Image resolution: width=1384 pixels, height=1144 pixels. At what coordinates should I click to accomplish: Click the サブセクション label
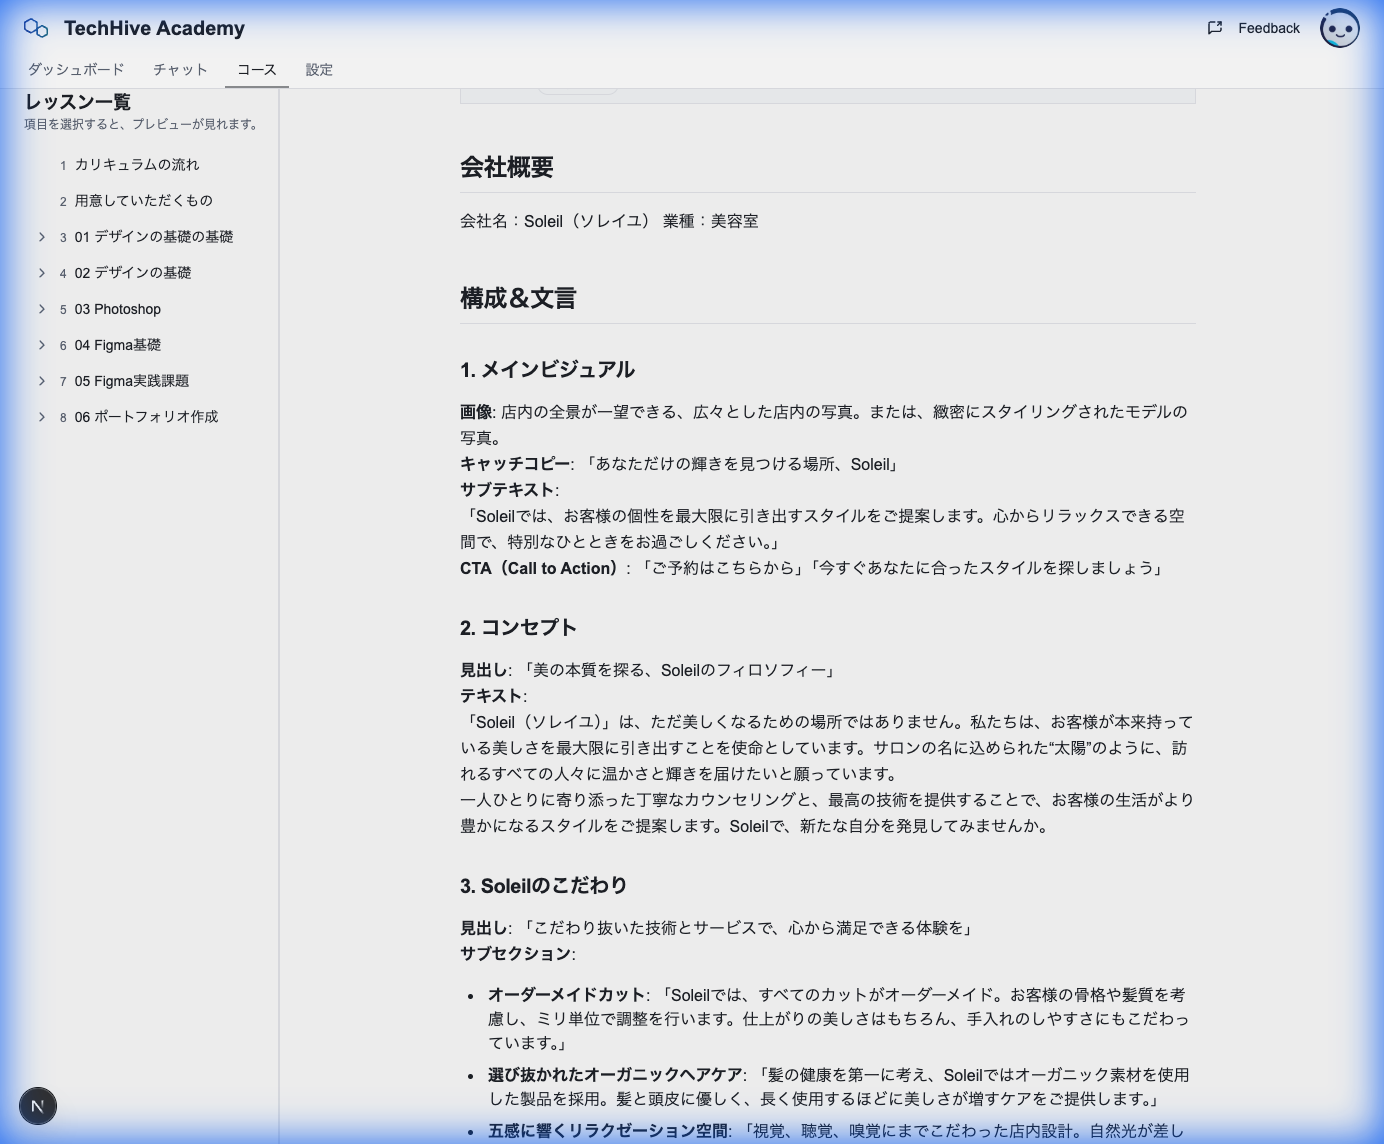click(x=515, y=954)
